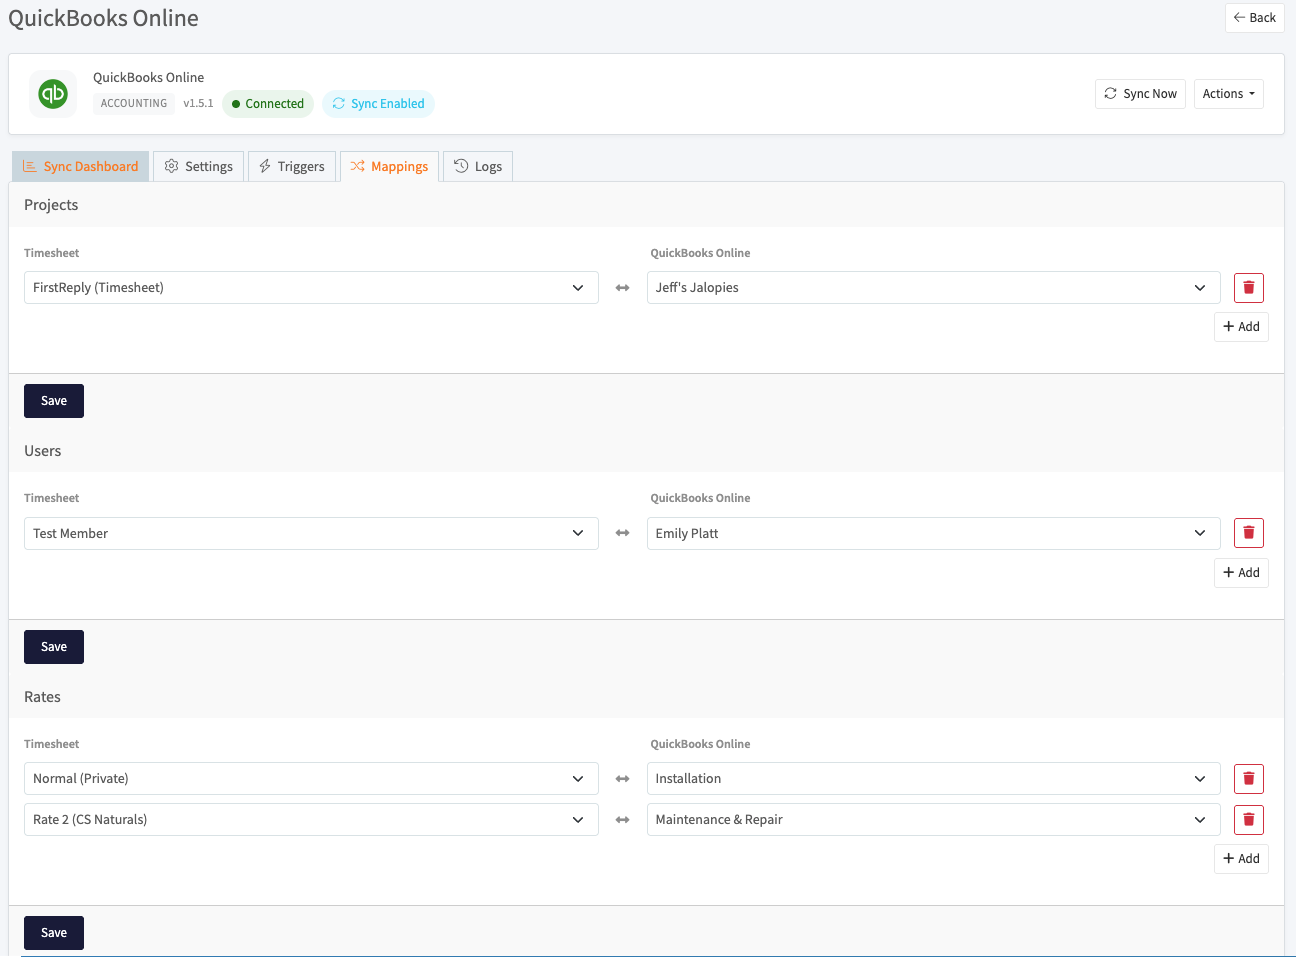Viewport: 1296px width, 957px height.
Task: Open the Triggers tab
Action: [x=292, y=166]
